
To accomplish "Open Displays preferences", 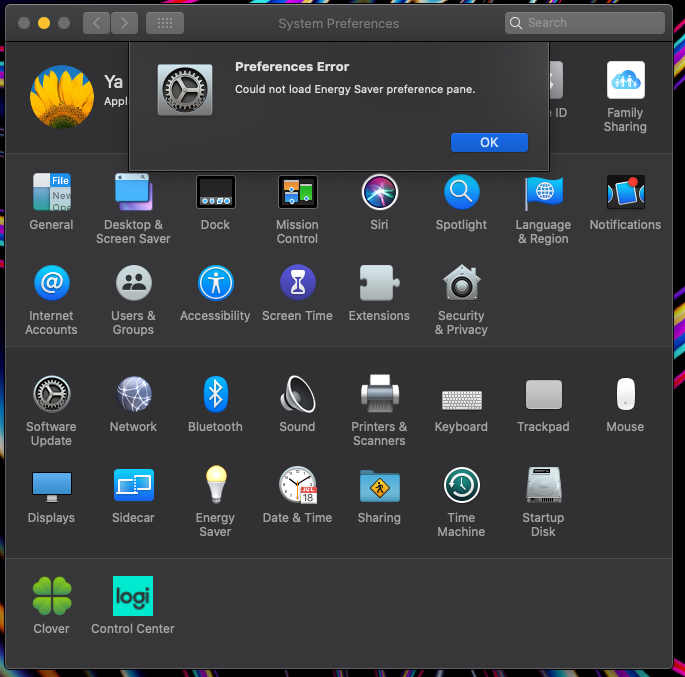I will coord(52,486).
